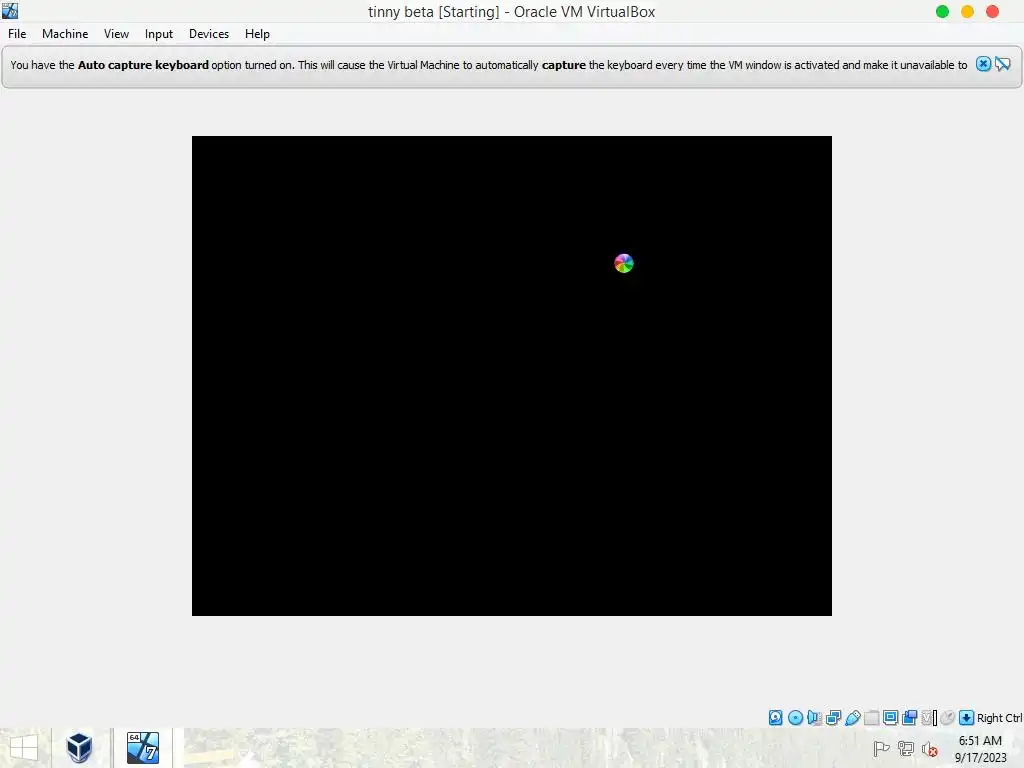Viewport: 1024px width, 768px height.
Task: Open the Input menu
Action: tap(159, 34)
